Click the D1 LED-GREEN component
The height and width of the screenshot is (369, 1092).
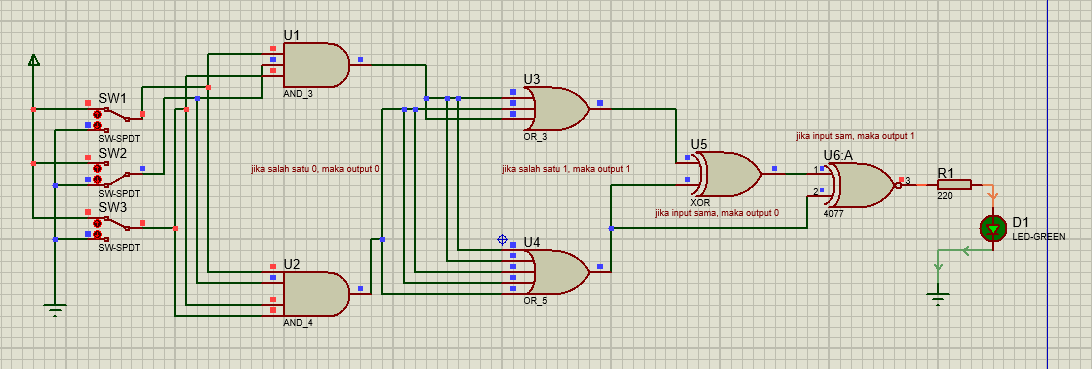tap(992, 229)
